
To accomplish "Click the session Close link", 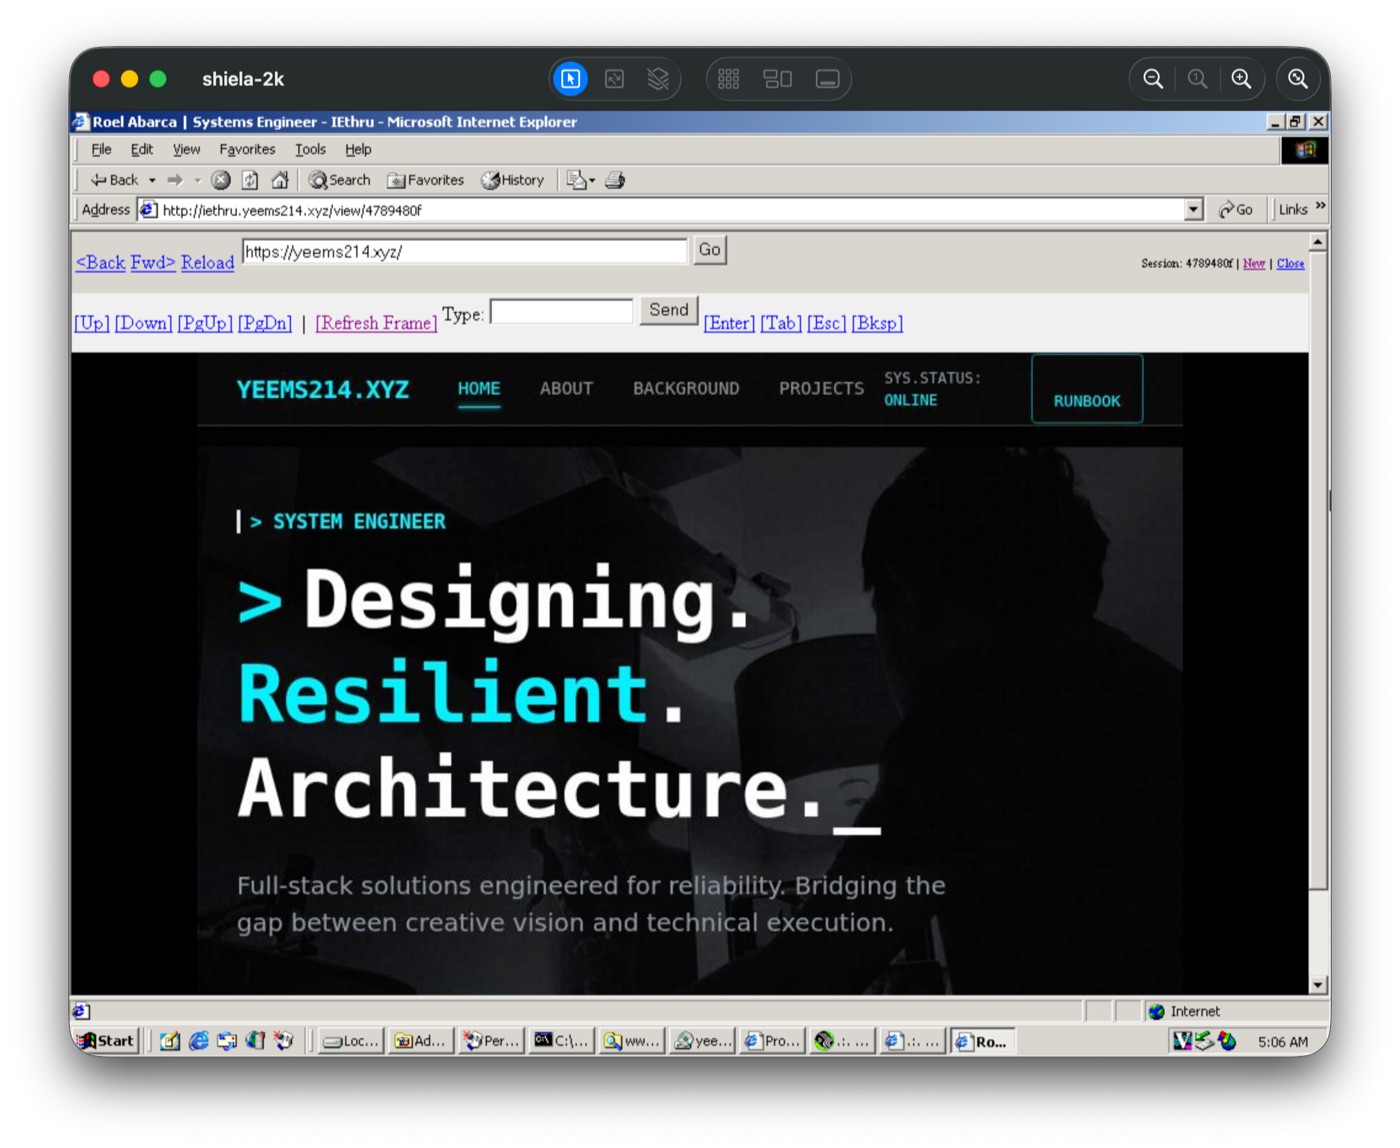I will (x=1290, y=263).
